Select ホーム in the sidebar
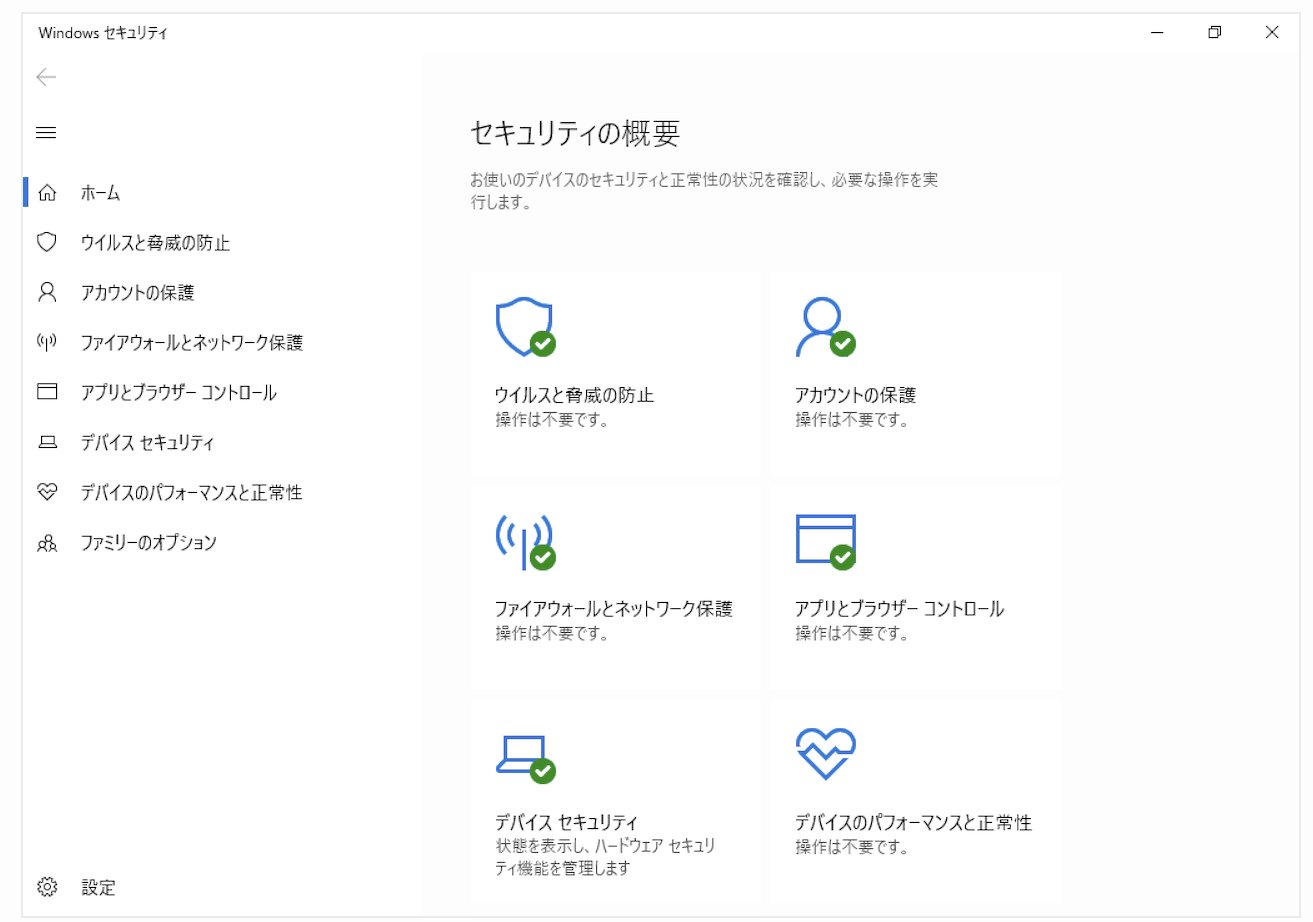1313x922 pixels. pyautogui.click(x=100, y=191)
